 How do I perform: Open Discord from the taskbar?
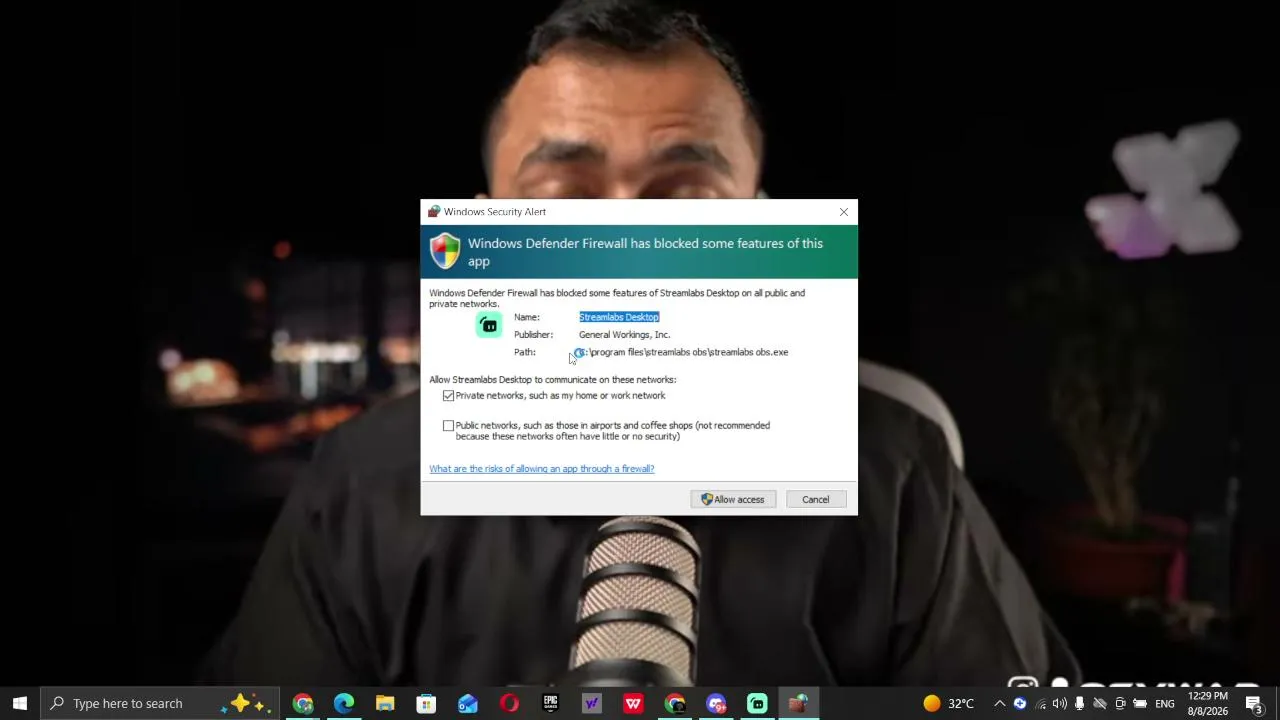click(x=716, y=703)
